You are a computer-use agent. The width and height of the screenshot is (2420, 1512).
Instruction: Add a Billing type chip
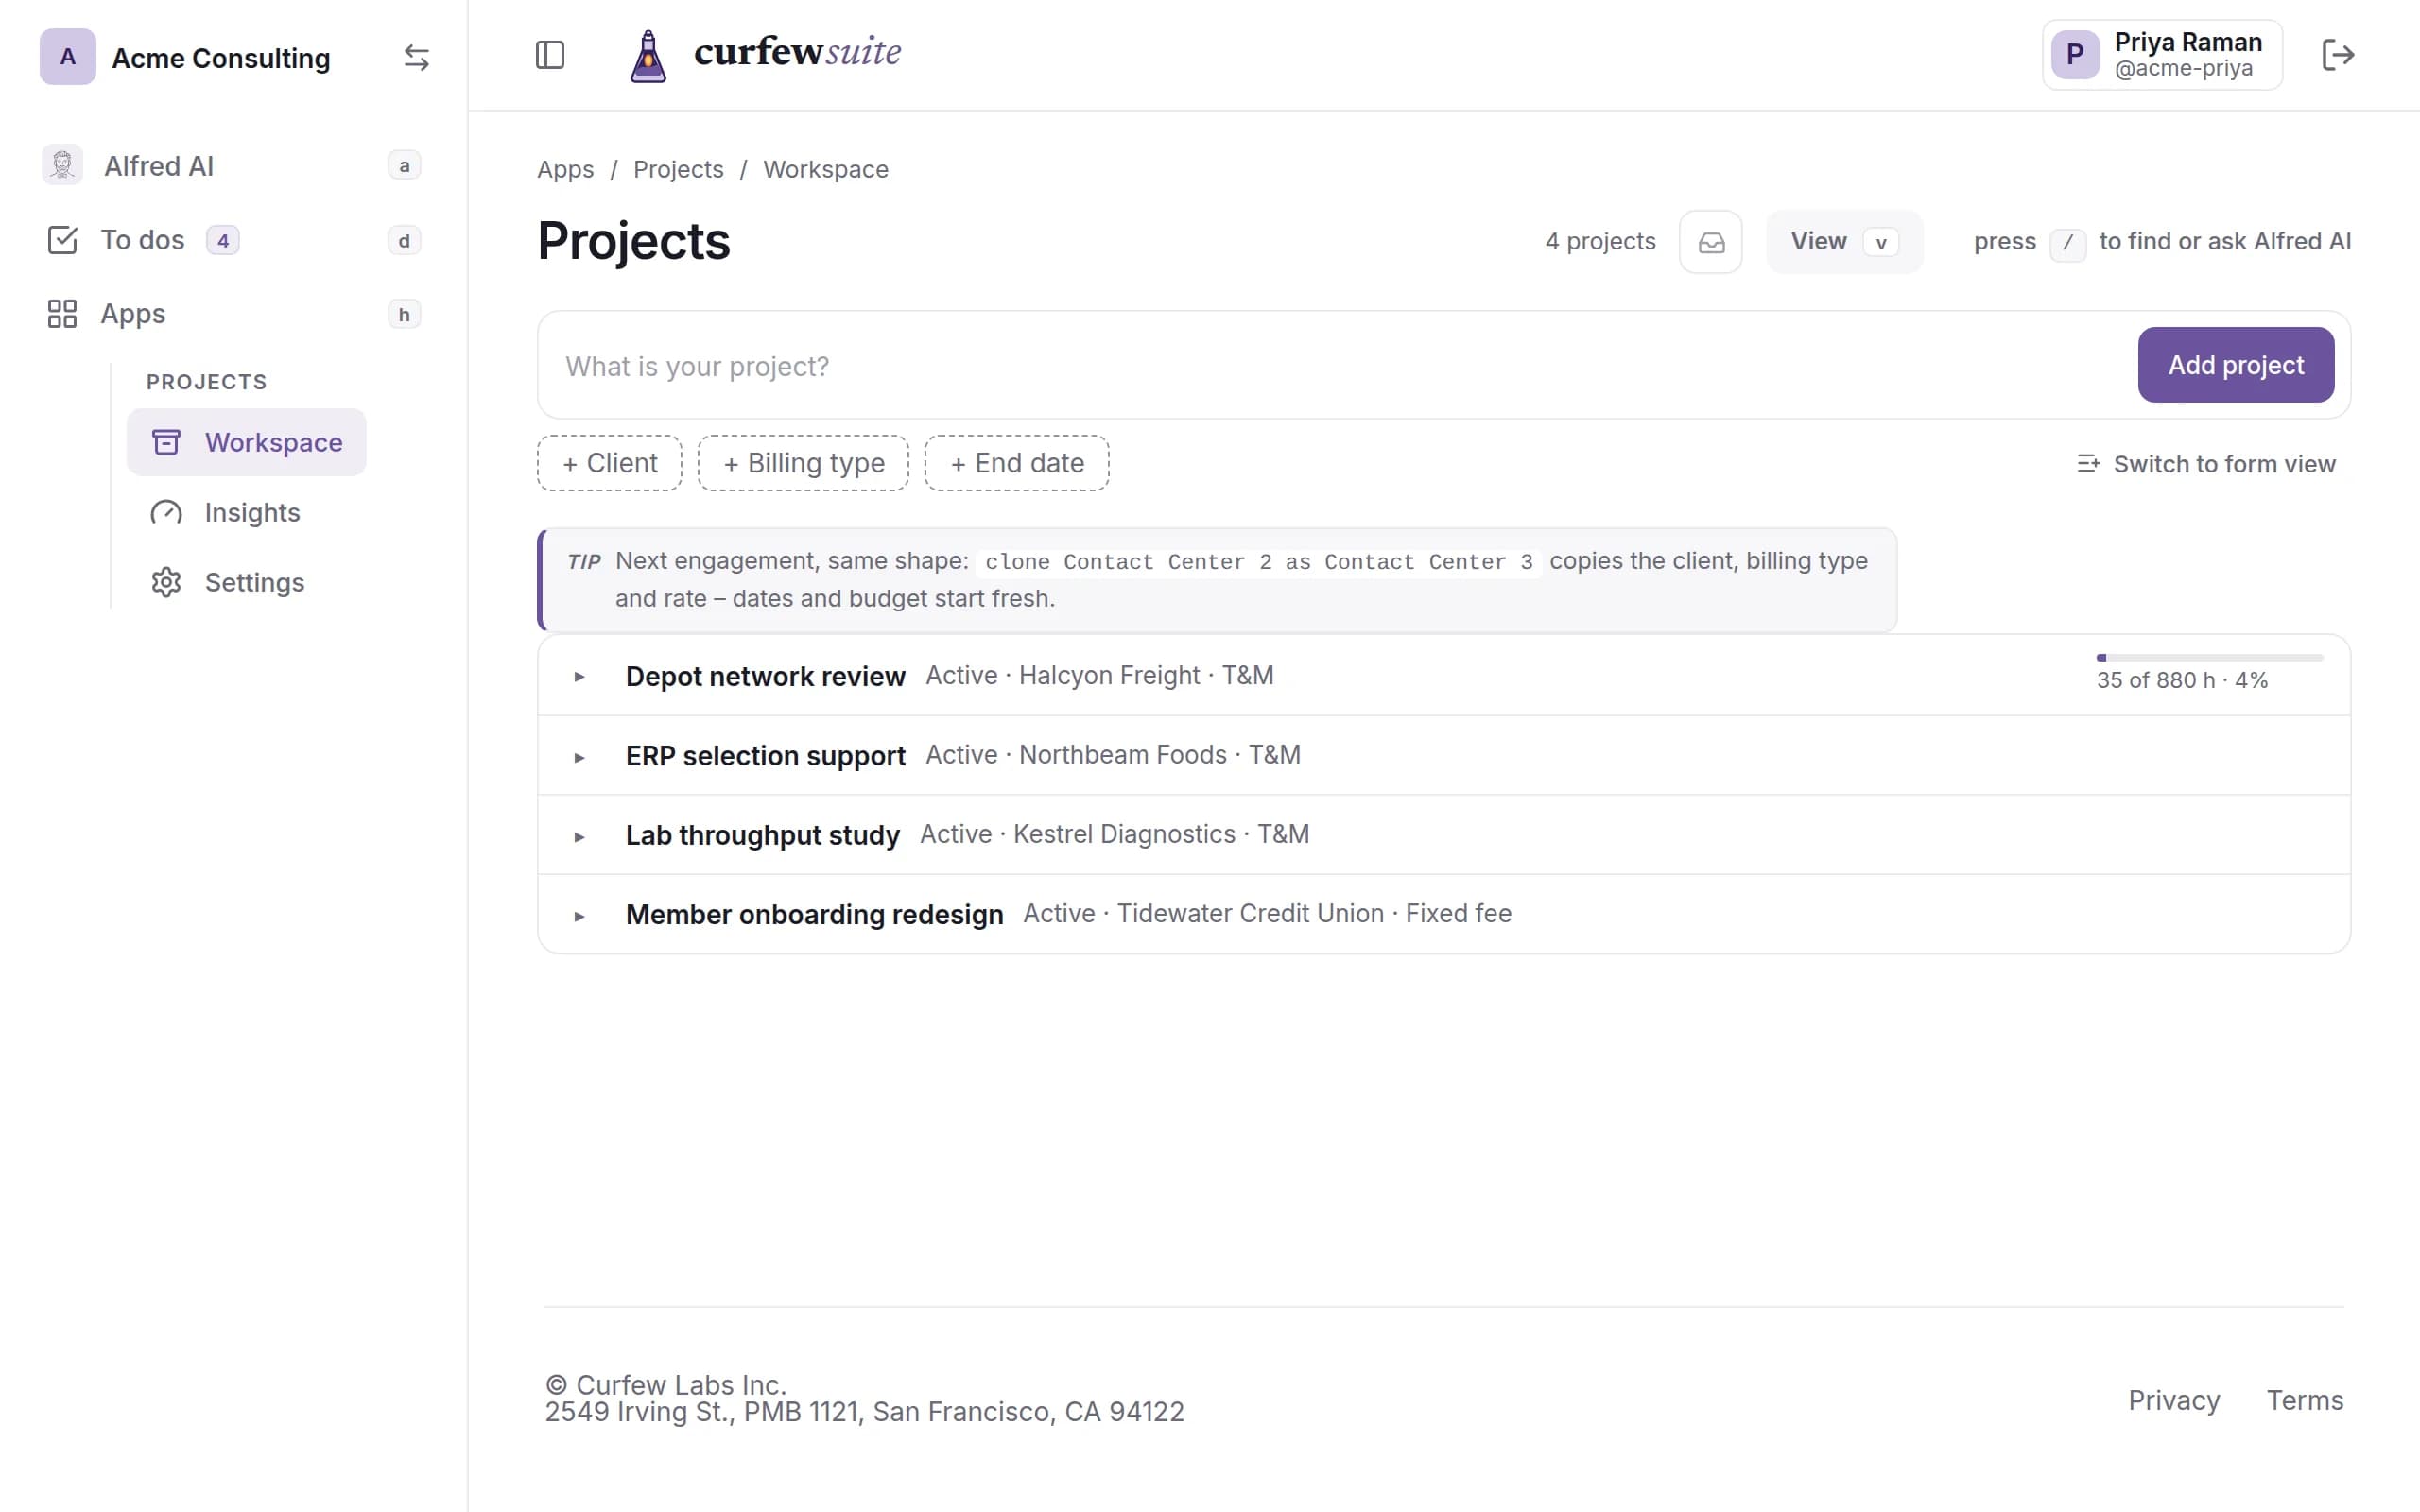(x=803, y=463)
